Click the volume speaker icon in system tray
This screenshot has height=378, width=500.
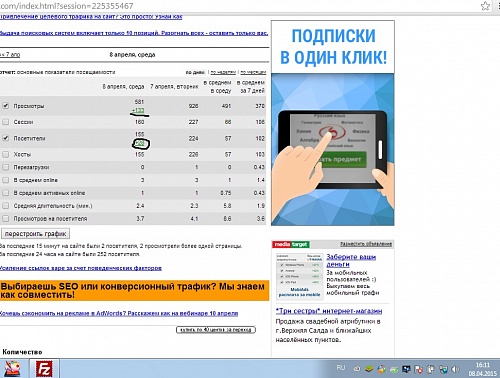tap(455, 369)
